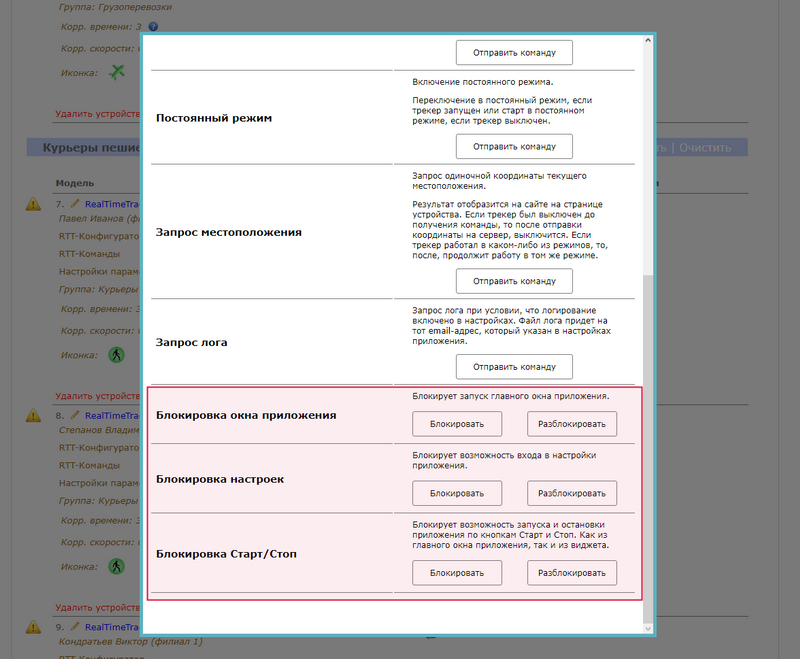Click the green airplane device icon
Viewport: 800px width, 659px height.
point(118,72)
